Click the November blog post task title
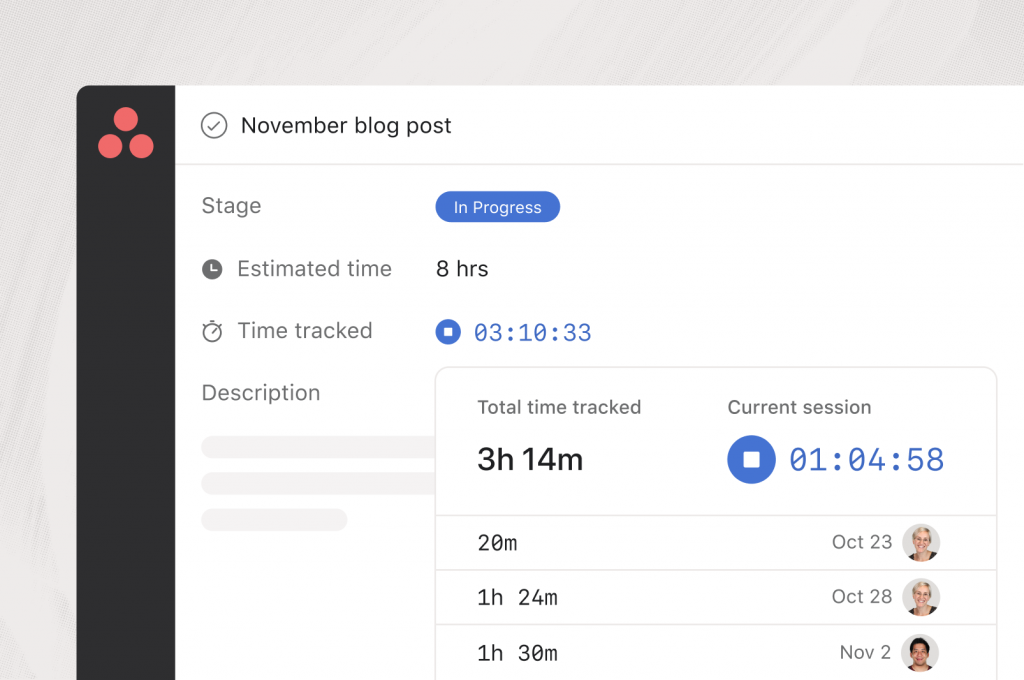The height and width of the screenshot is (680, 1024). tap(345, 126)
